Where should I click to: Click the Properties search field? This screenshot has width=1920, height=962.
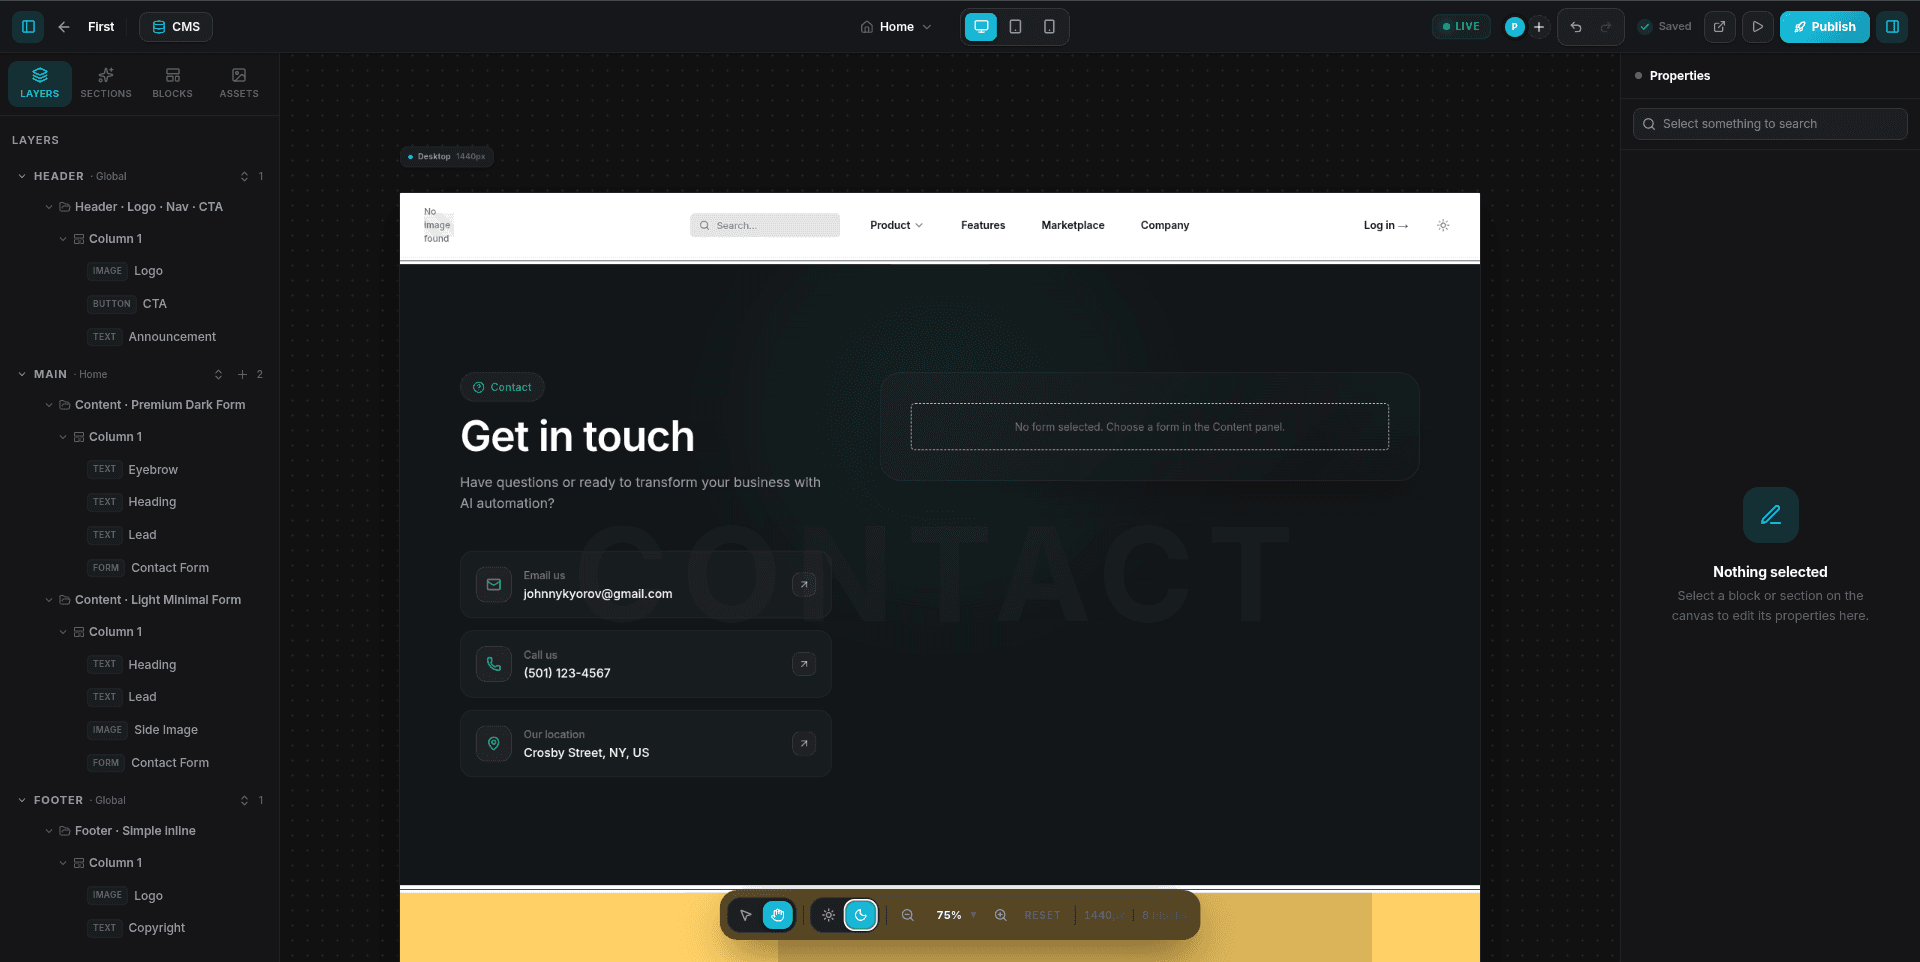(1770, 124)
